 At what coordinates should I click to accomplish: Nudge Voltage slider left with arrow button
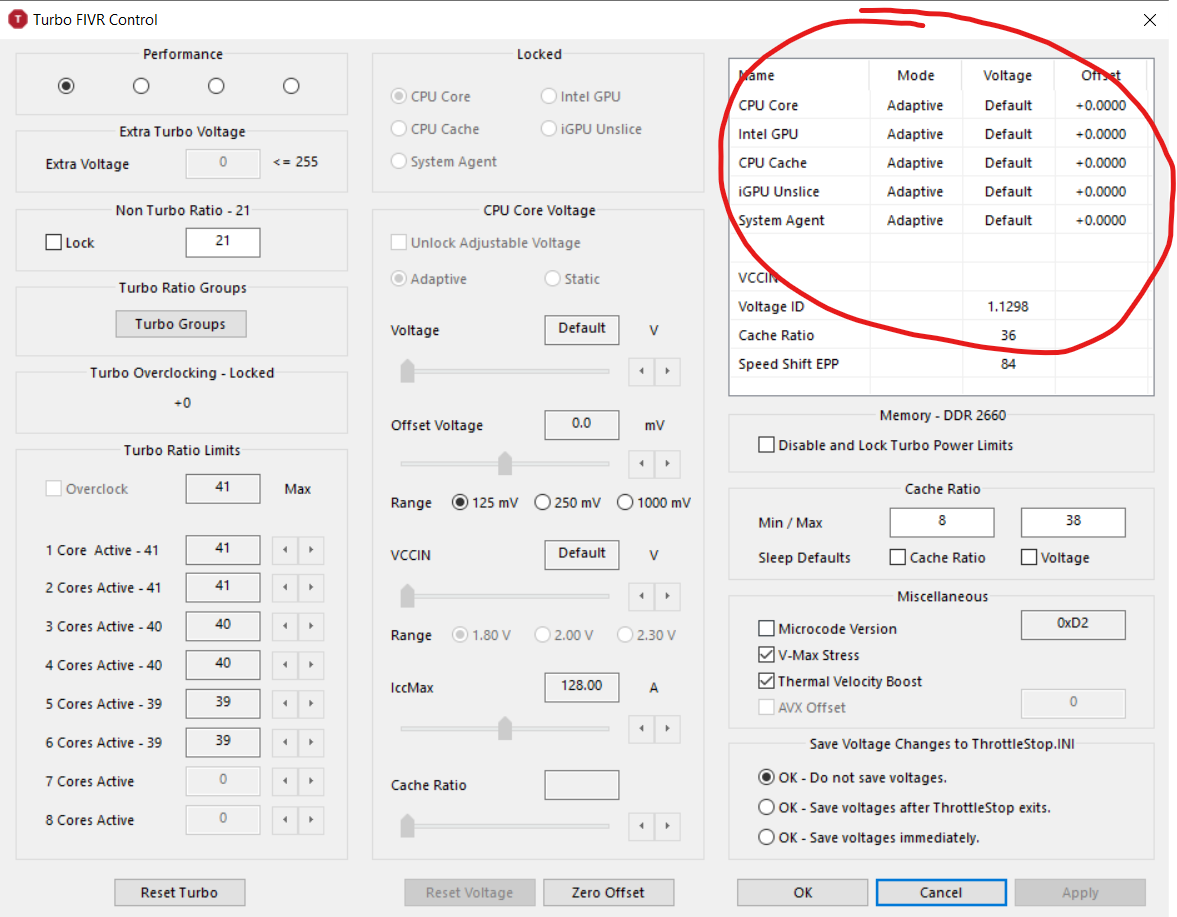(x=642, y=371)
